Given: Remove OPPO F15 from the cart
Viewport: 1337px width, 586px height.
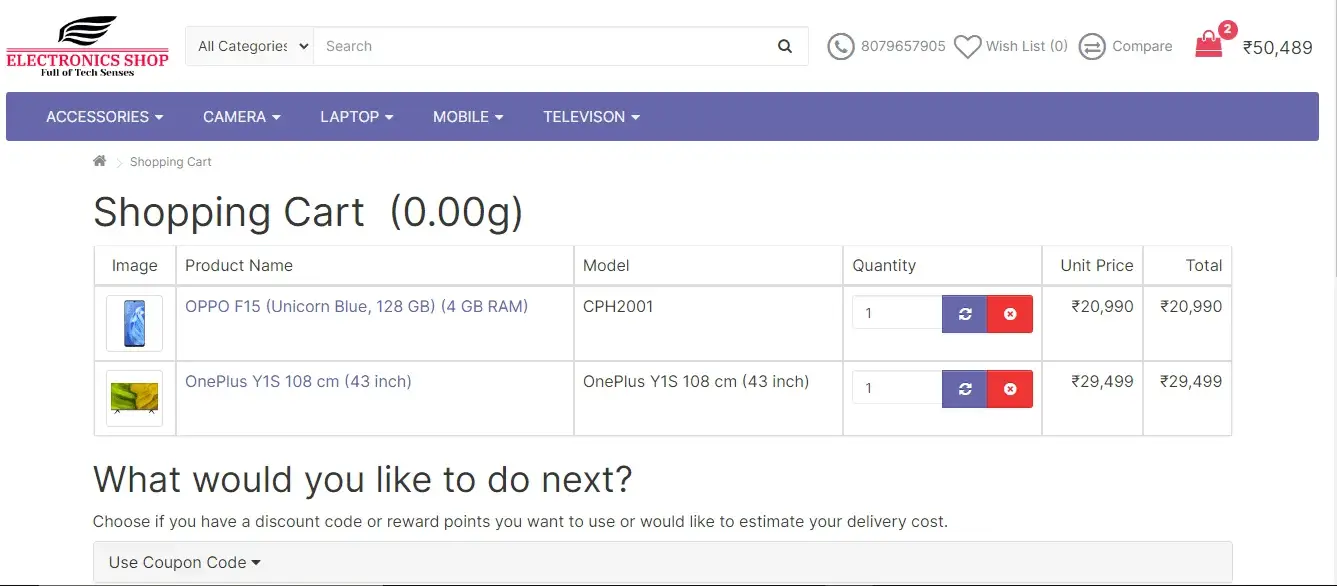Looking at the screenshot, I should (x=1010, y=313).
